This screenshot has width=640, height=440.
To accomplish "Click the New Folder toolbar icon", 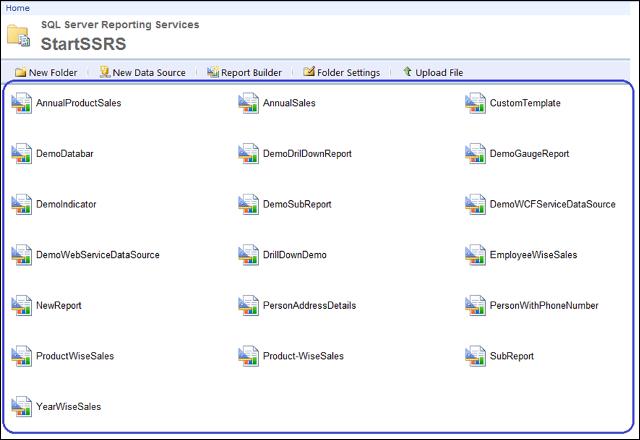I will (x=20, y=72).
